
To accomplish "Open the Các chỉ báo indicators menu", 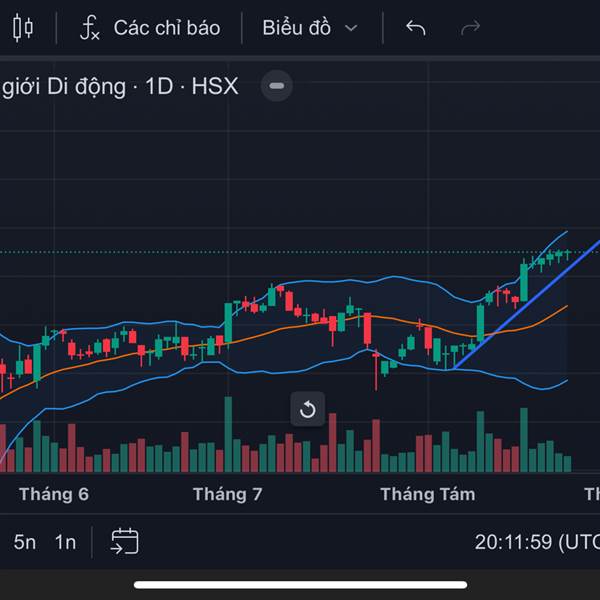I will point(150,28).
